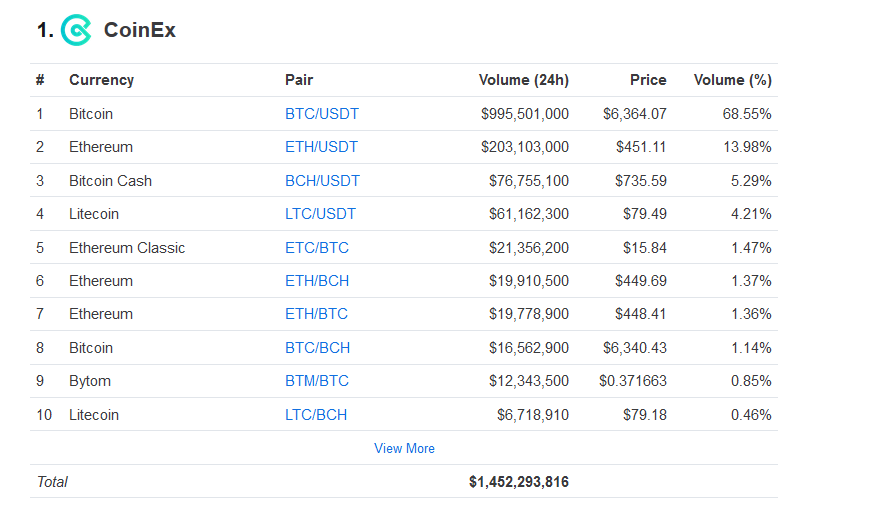The width and height of the screenshot is (884, 522).
Task: Click the $6,364.07 price value
Action: pyautogui.click(x=635, y=114)
